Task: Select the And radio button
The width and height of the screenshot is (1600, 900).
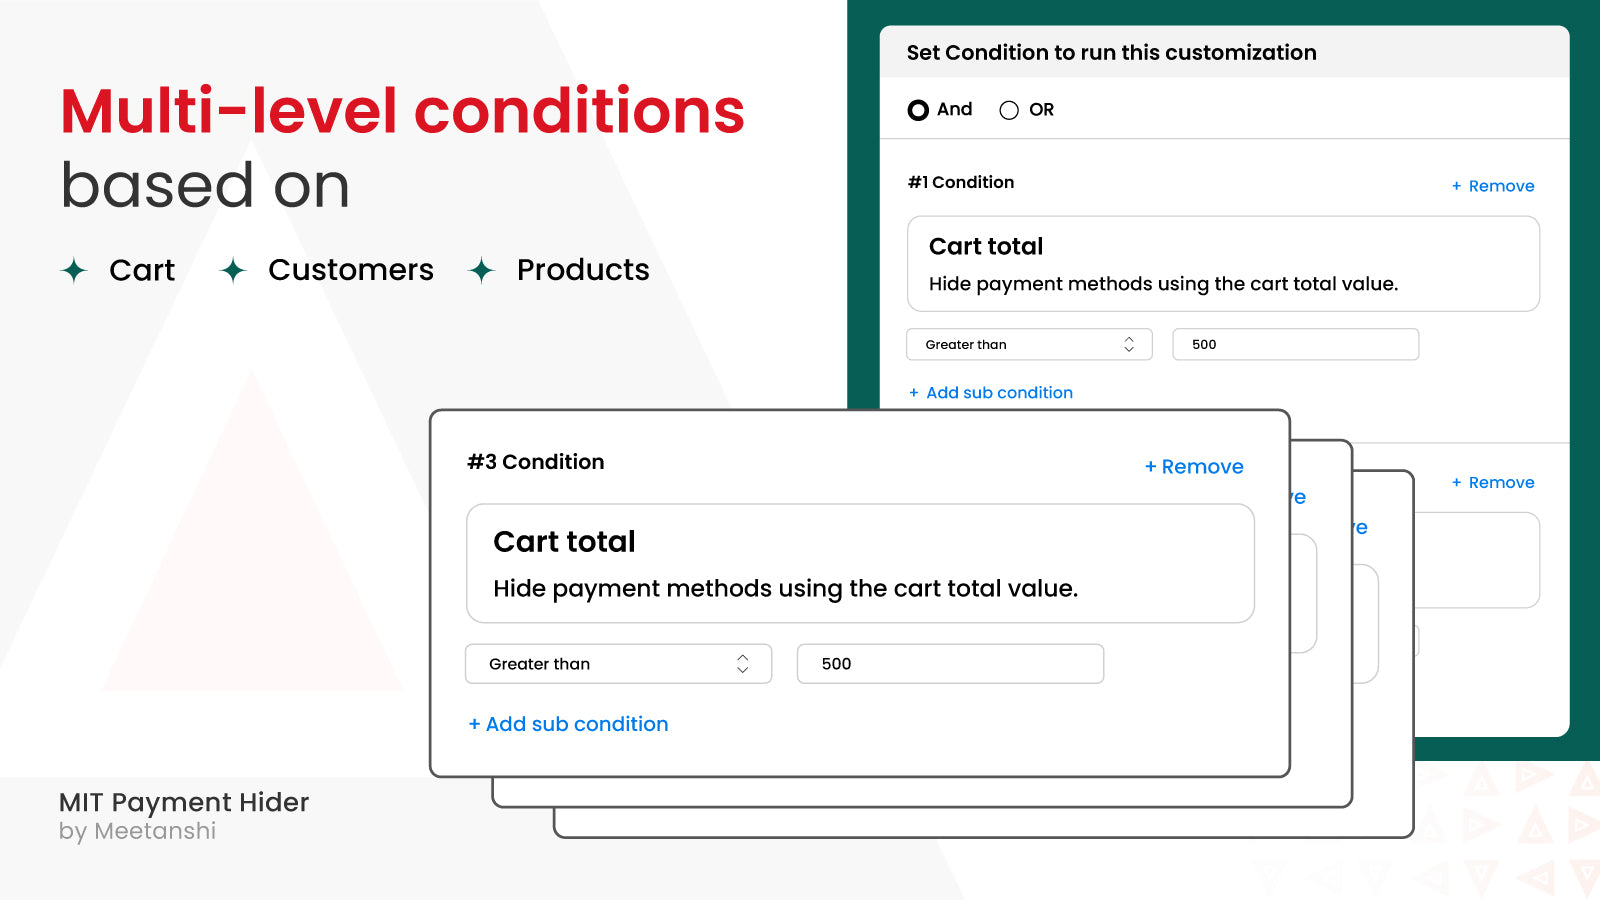Action: (918, 110)
